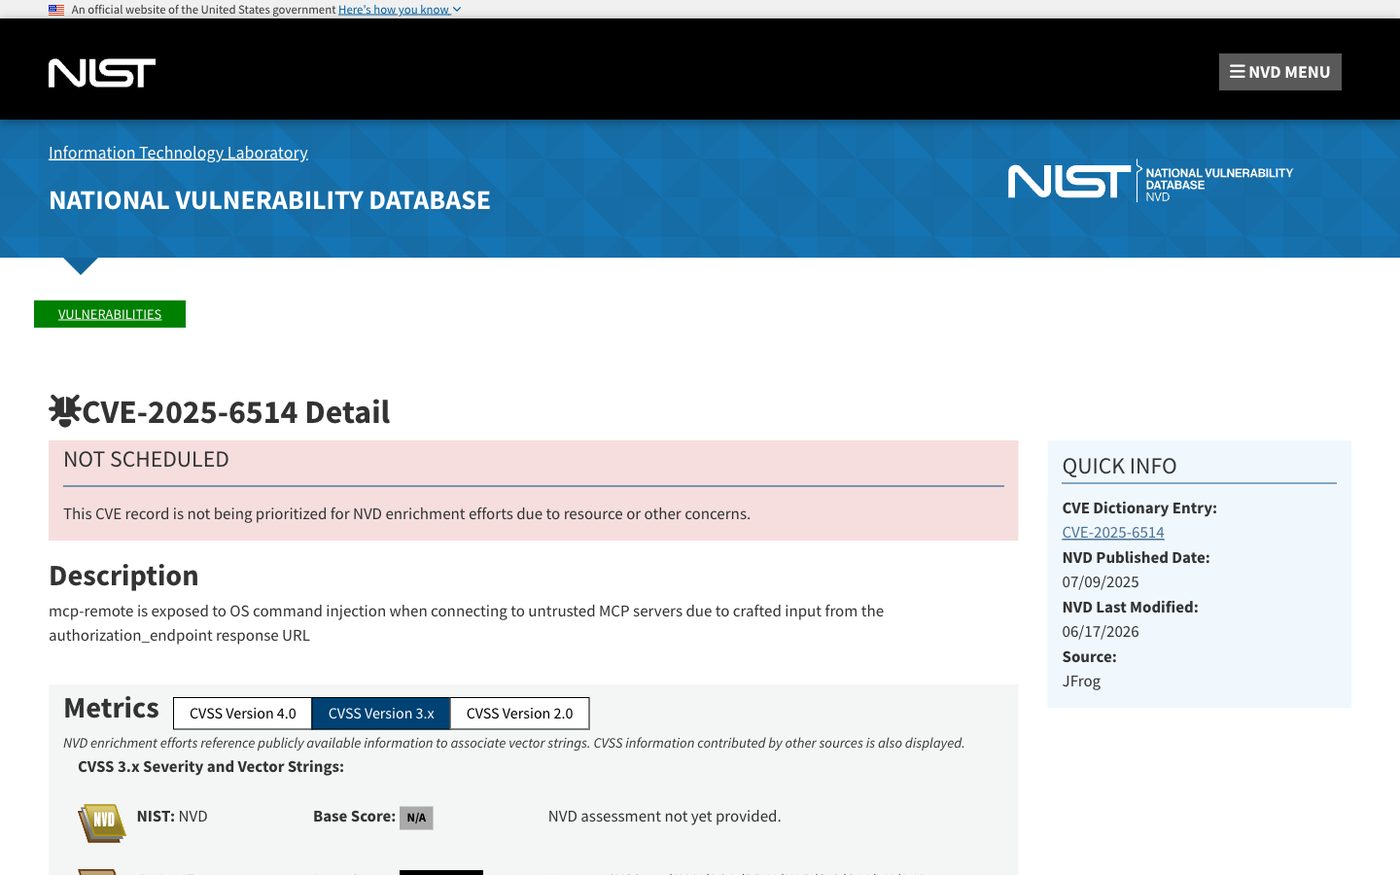Click the QUICK INFO panel heading
1400x875 pixels.
click(1119, 466)
